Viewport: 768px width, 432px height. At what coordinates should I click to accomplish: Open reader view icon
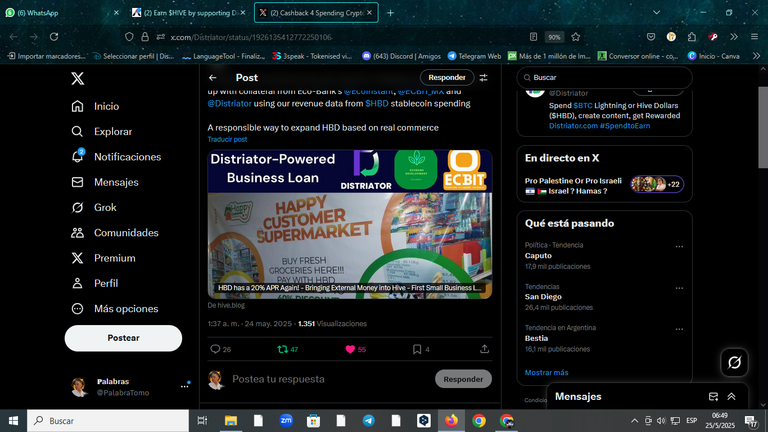coord(533,37)
